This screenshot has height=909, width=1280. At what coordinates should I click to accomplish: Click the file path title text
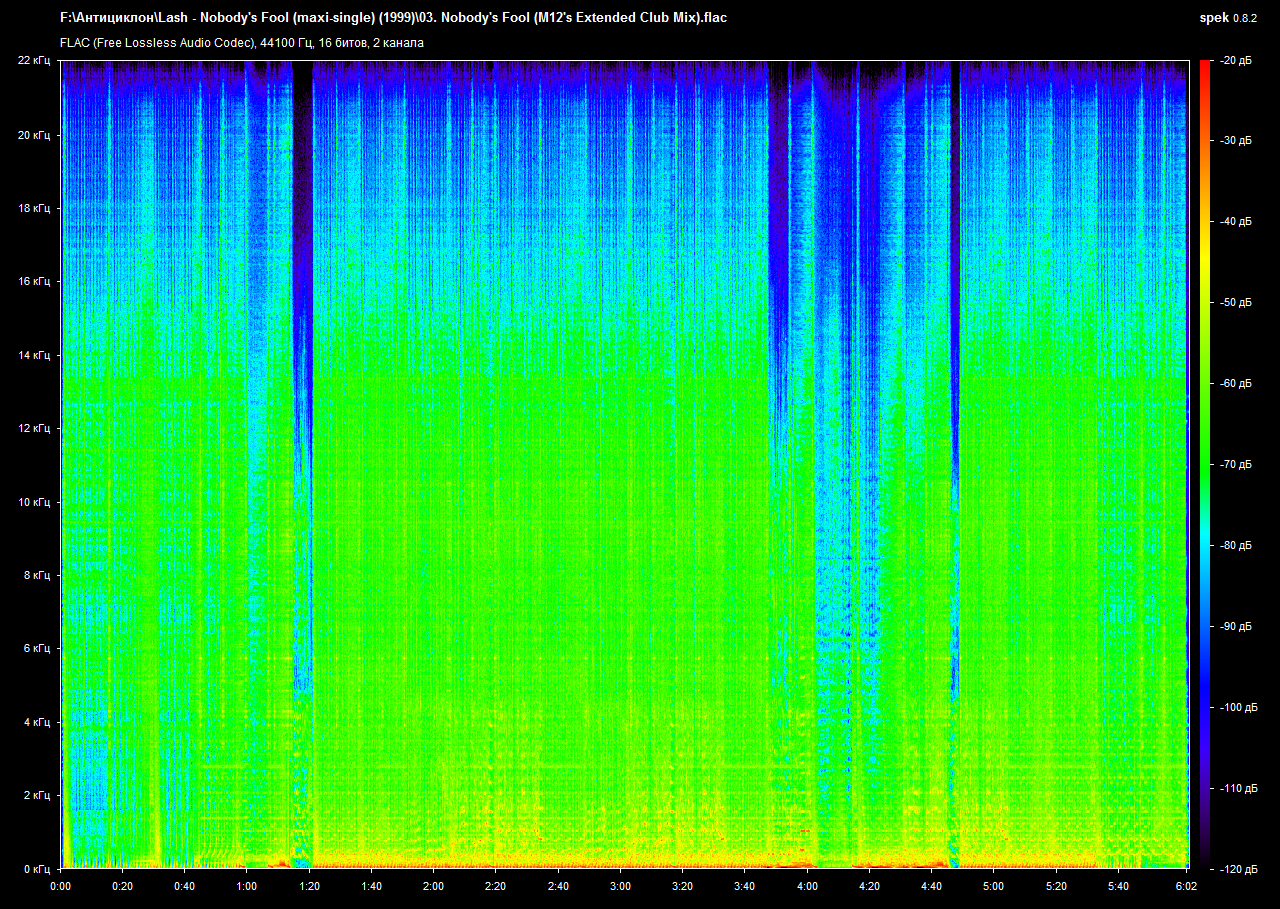393,18
